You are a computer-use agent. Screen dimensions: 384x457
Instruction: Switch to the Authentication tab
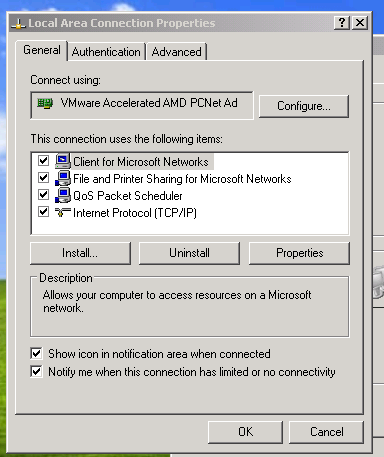[x=106, y=52]
